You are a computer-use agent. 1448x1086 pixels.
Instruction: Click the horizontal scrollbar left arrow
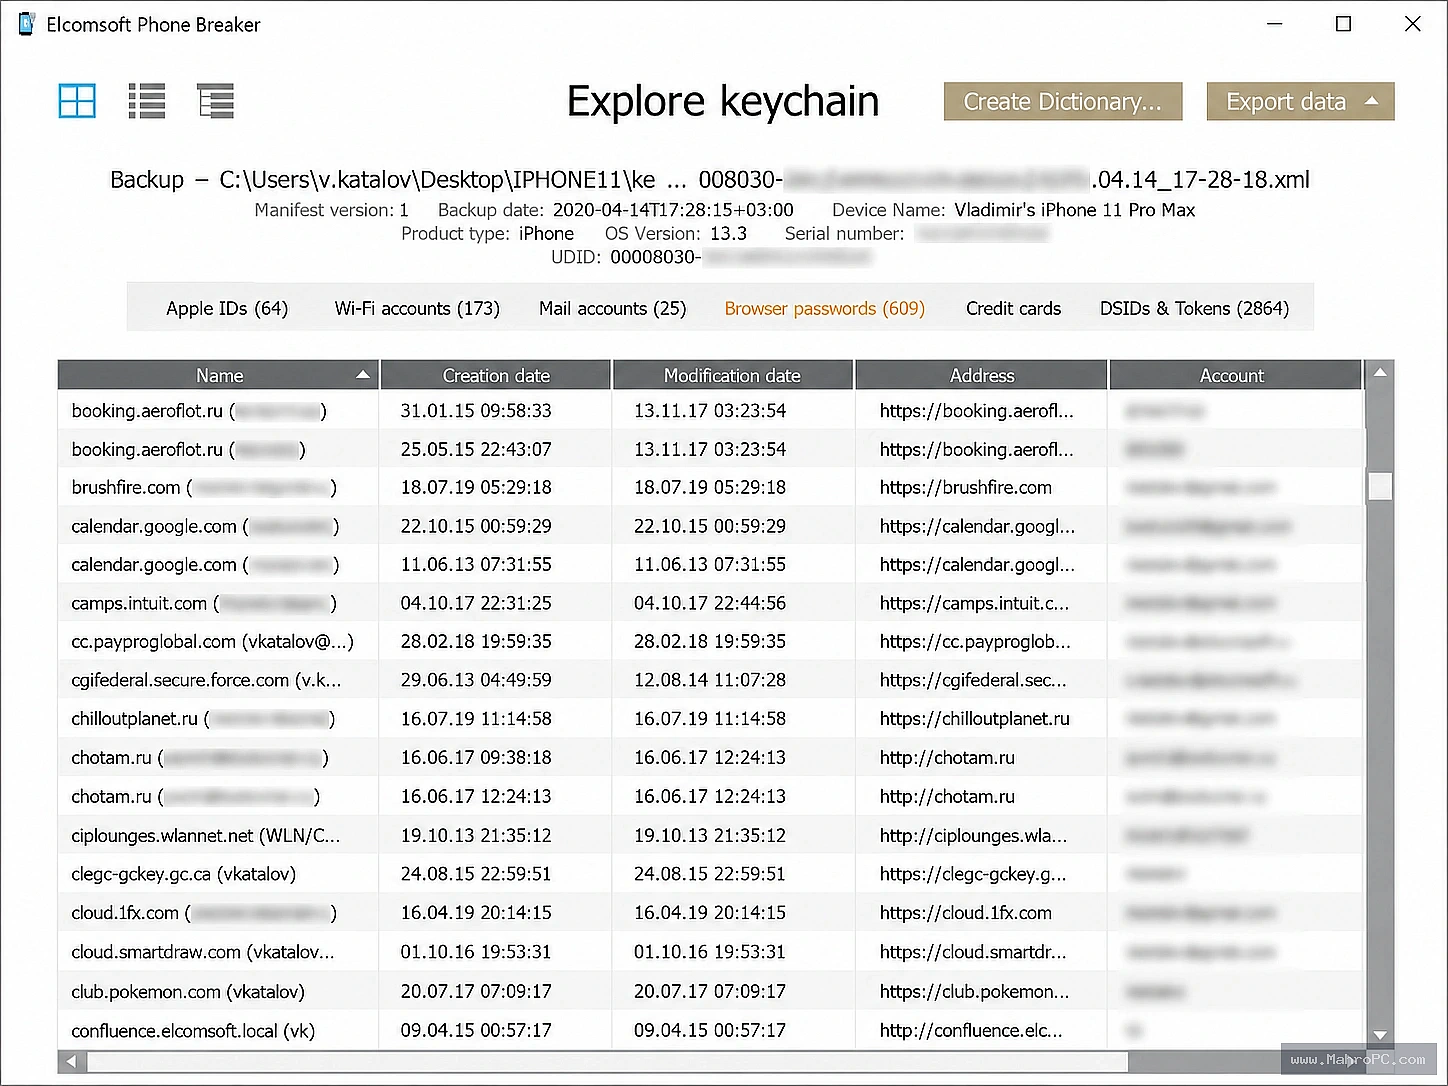point(71,1061)
